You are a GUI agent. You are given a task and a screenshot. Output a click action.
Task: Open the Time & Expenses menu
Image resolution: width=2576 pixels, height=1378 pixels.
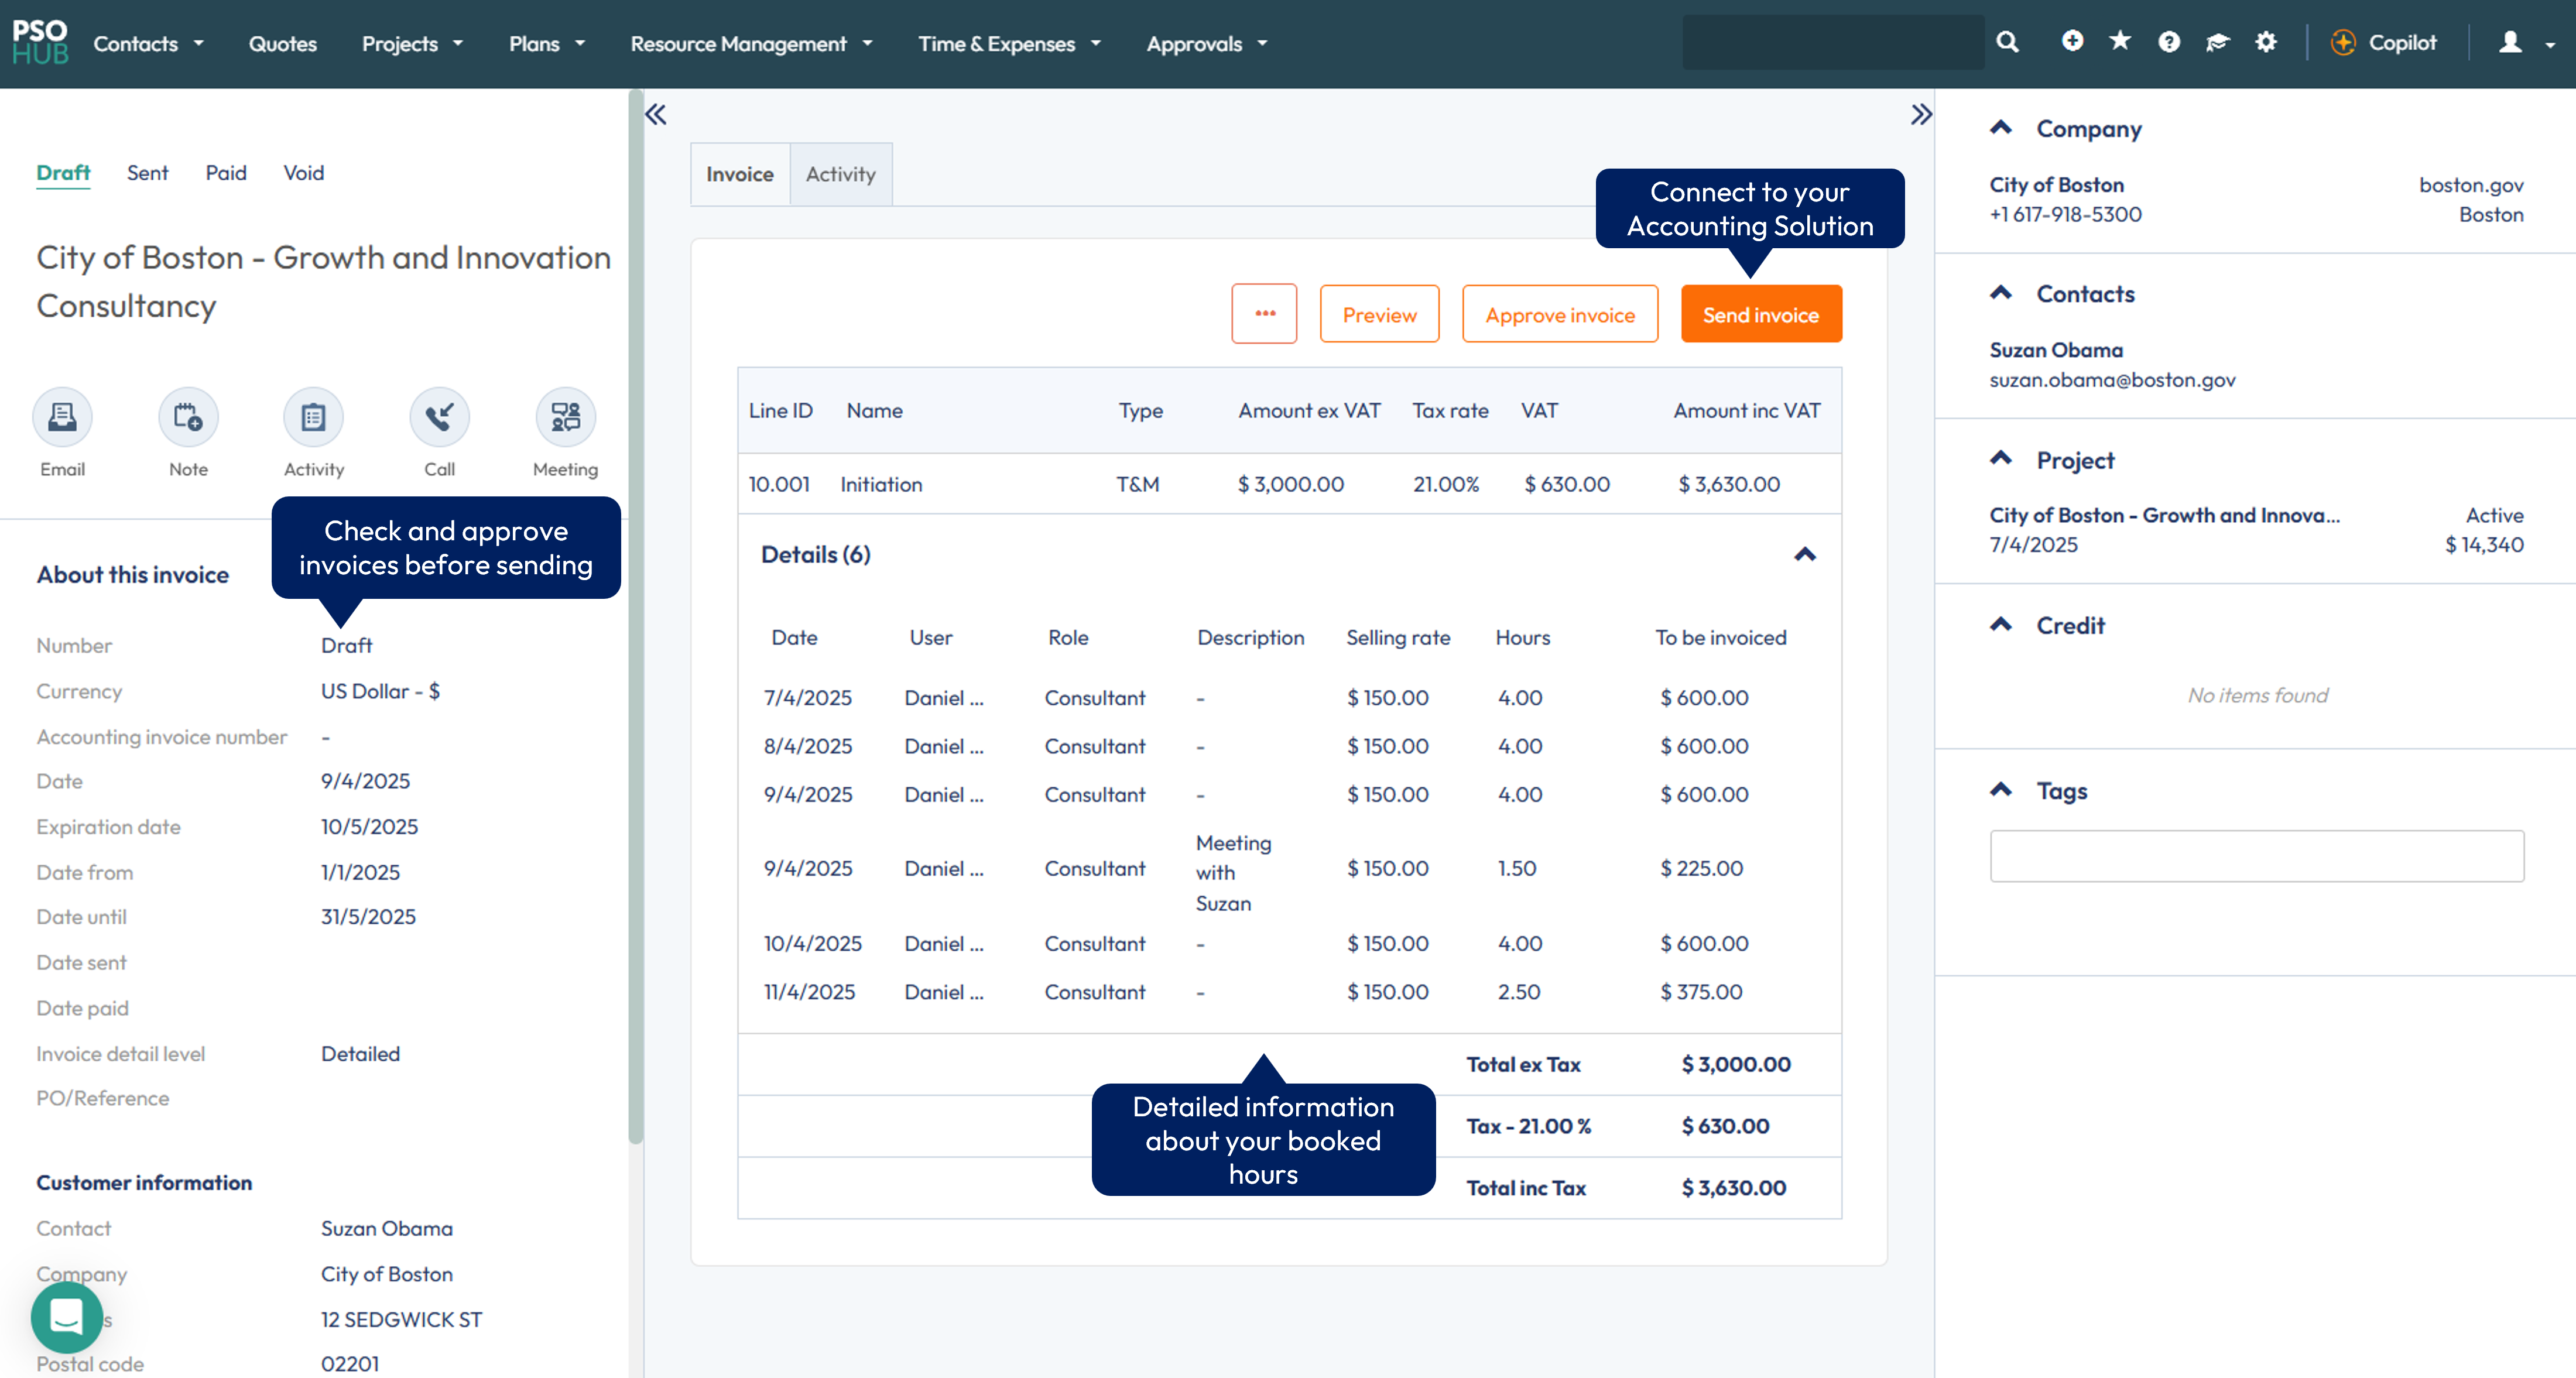[x=1009, y=44]
